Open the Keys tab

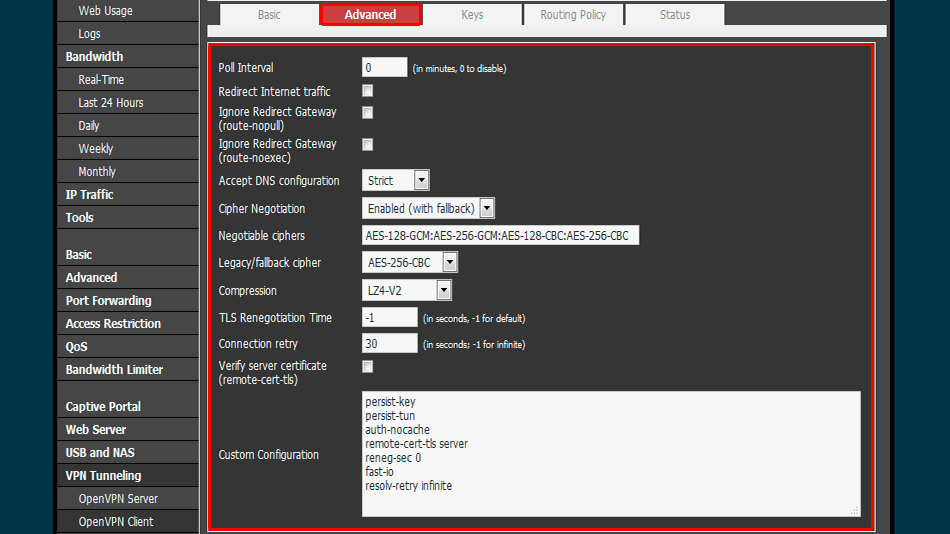(x=472, y=15)
